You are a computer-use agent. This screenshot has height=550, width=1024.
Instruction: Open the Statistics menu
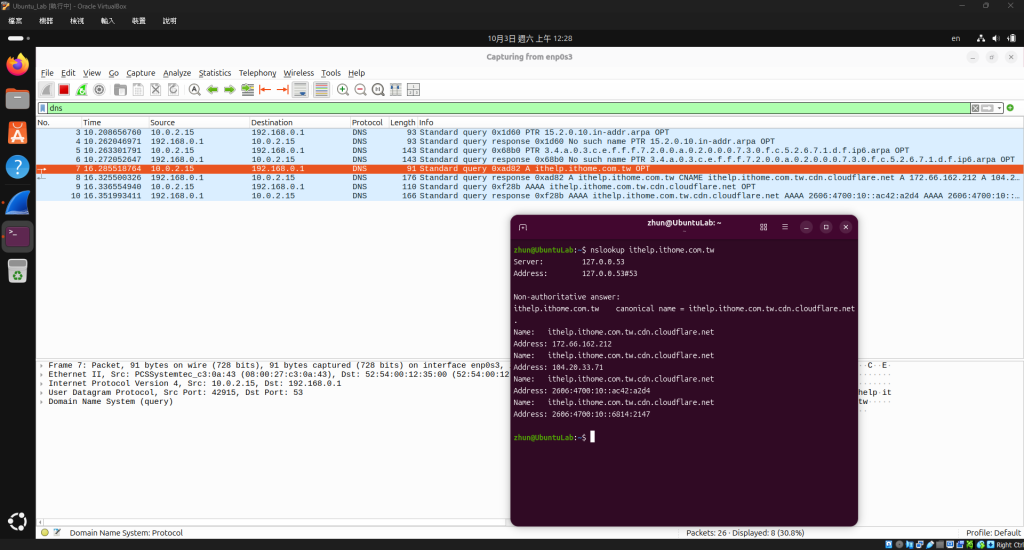pyautogui.click(x=215, y=73)
